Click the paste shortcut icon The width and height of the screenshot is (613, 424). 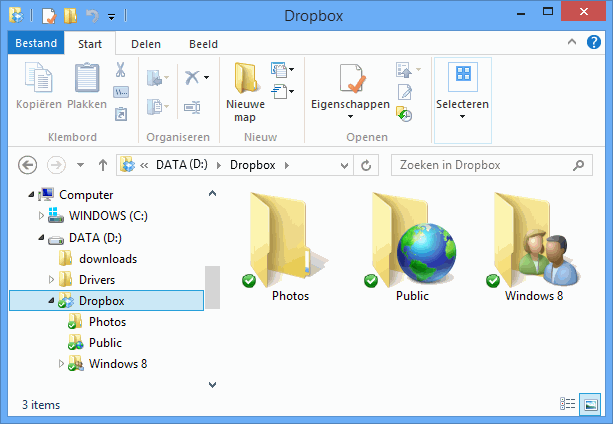click(121, 114)
